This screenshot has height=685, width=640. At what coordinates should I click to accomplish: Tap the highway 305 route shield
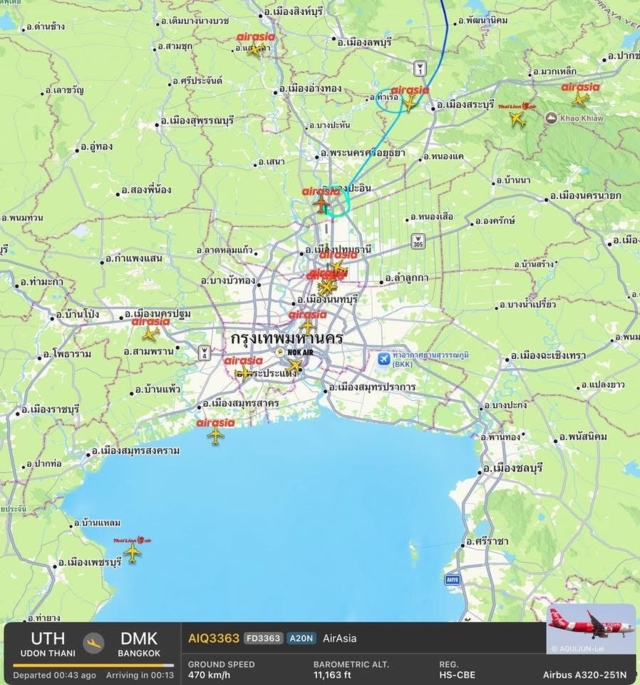418,241
